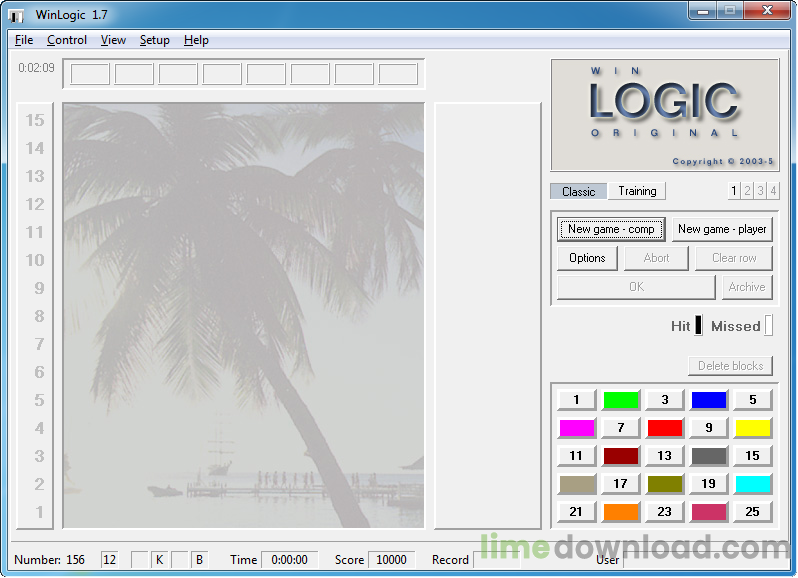Screen dimensions: 798x578
Task: Select the orange color block
Action: coord(620,512)
